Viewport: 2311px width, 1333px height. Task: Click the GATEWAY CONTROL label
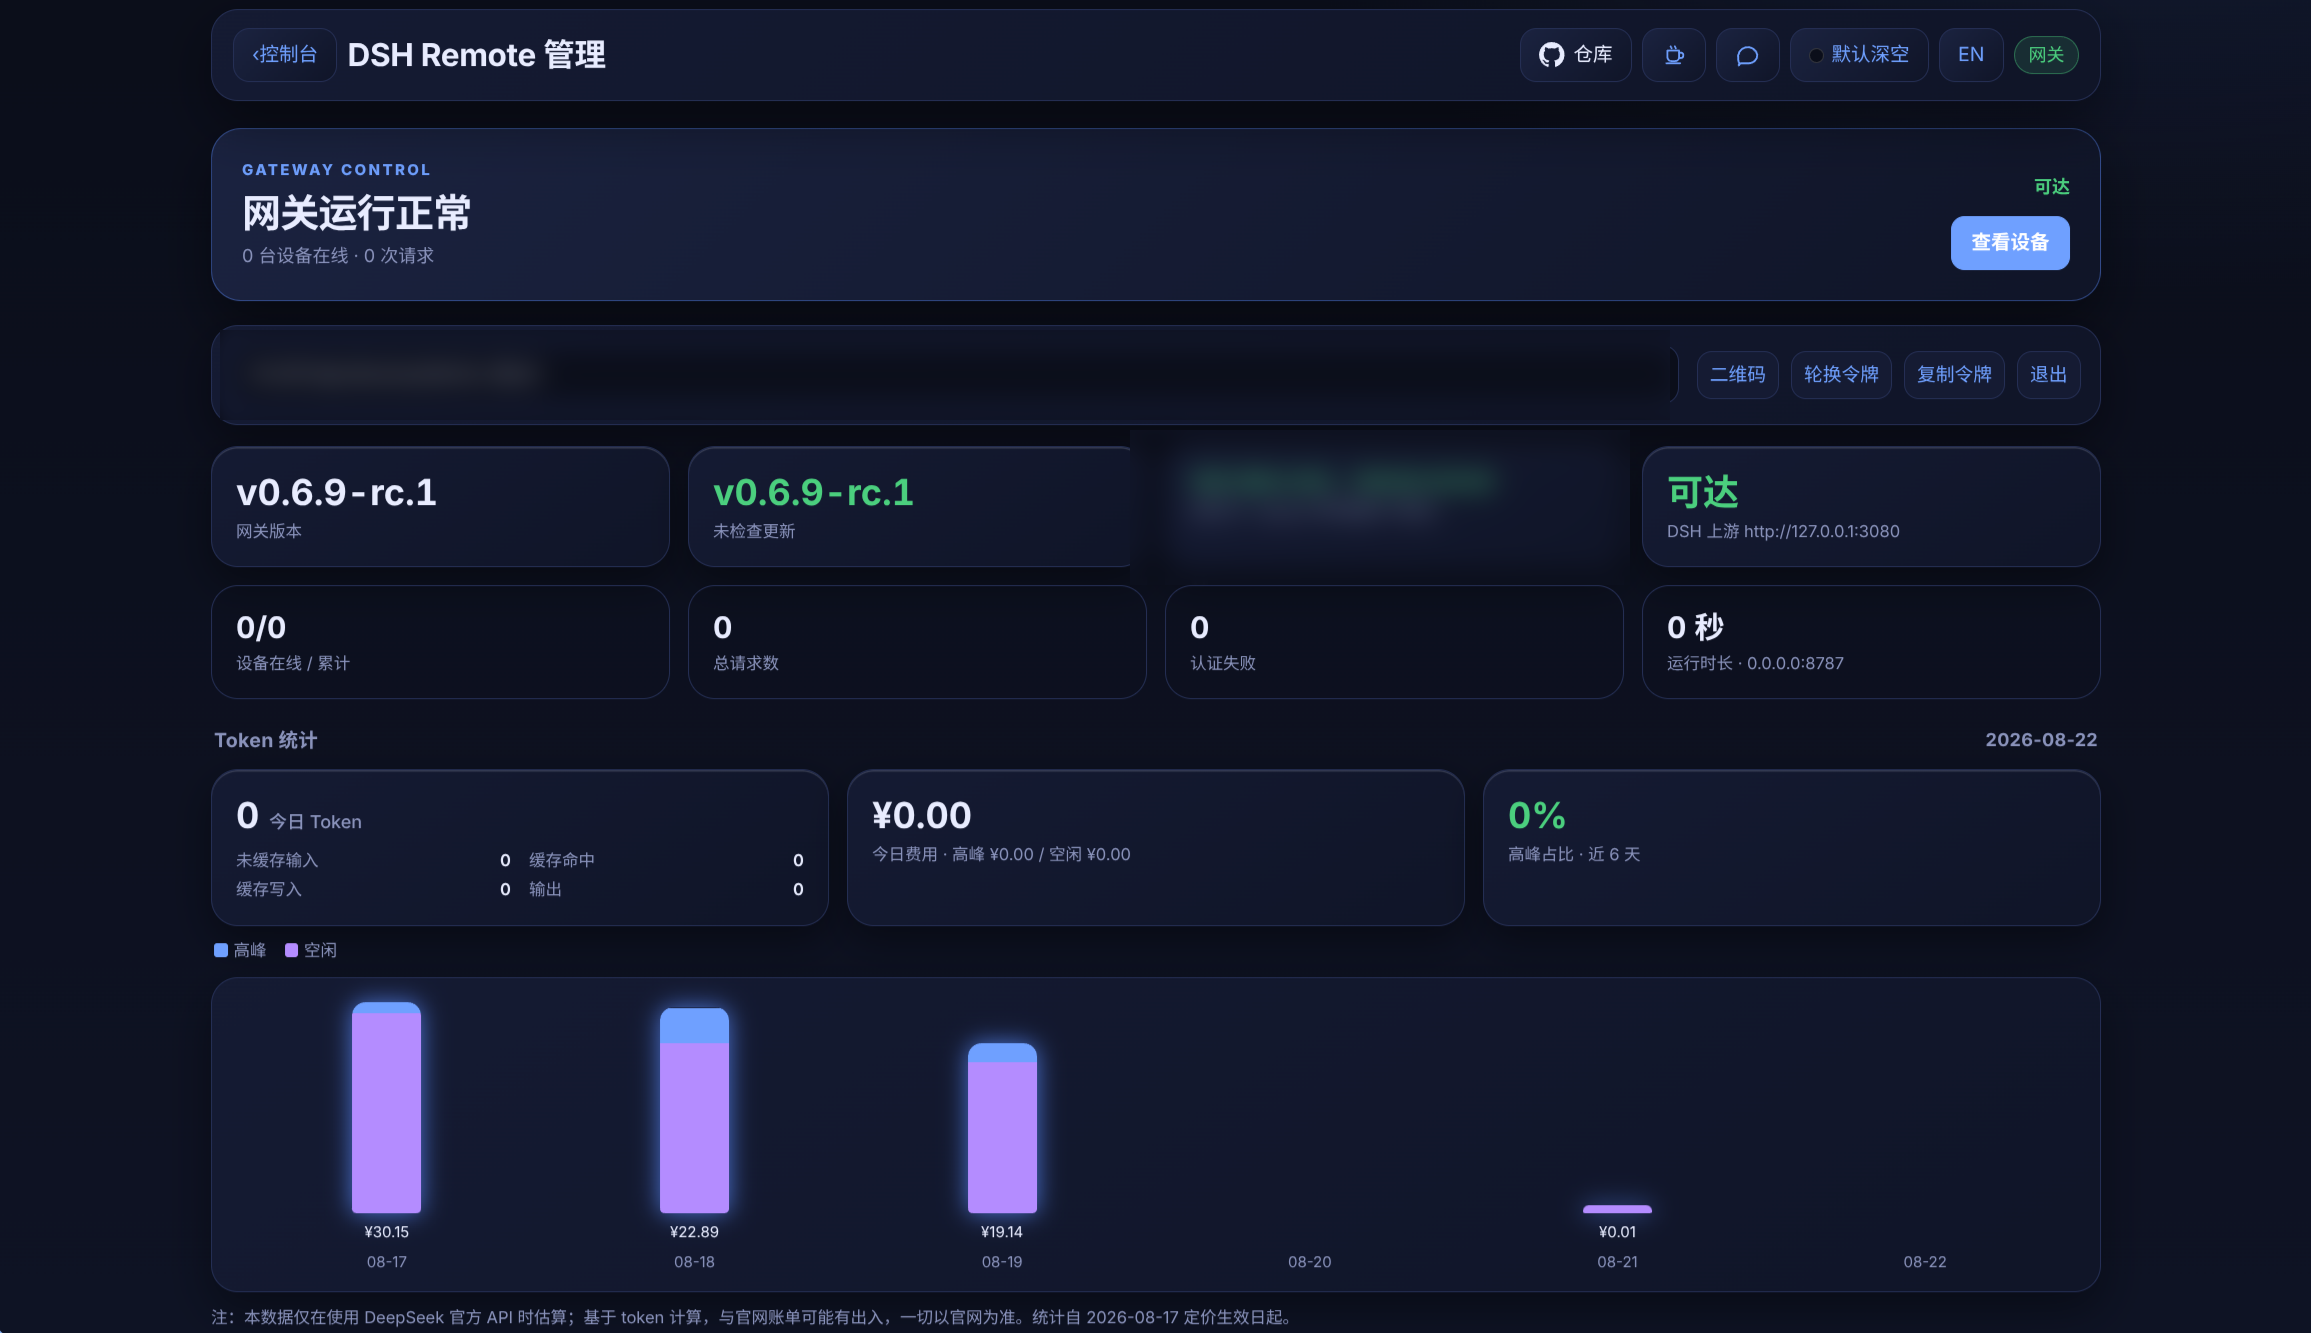point(336,170)
